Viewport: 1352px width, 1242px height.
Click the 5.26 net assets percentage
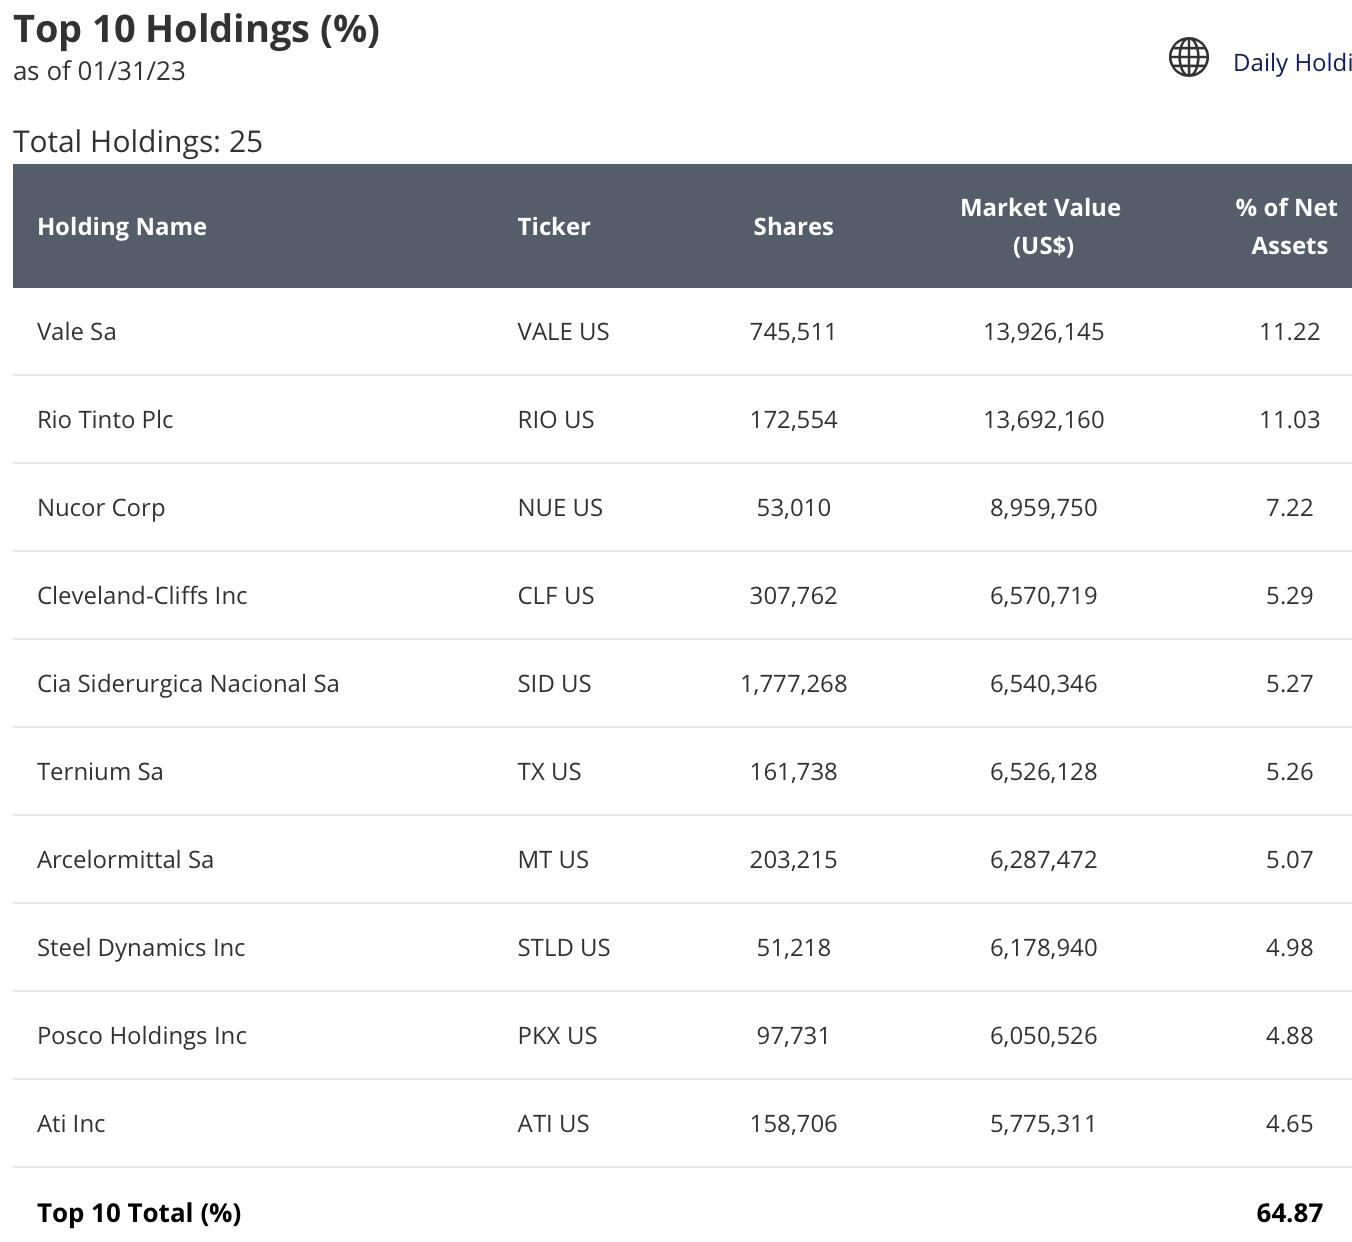click(1289, 771)
